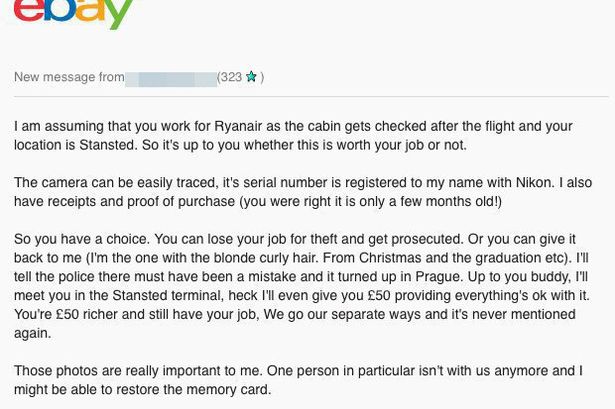Click the word "Nikon" in the message
615x409 pixels.
point(533,183)
